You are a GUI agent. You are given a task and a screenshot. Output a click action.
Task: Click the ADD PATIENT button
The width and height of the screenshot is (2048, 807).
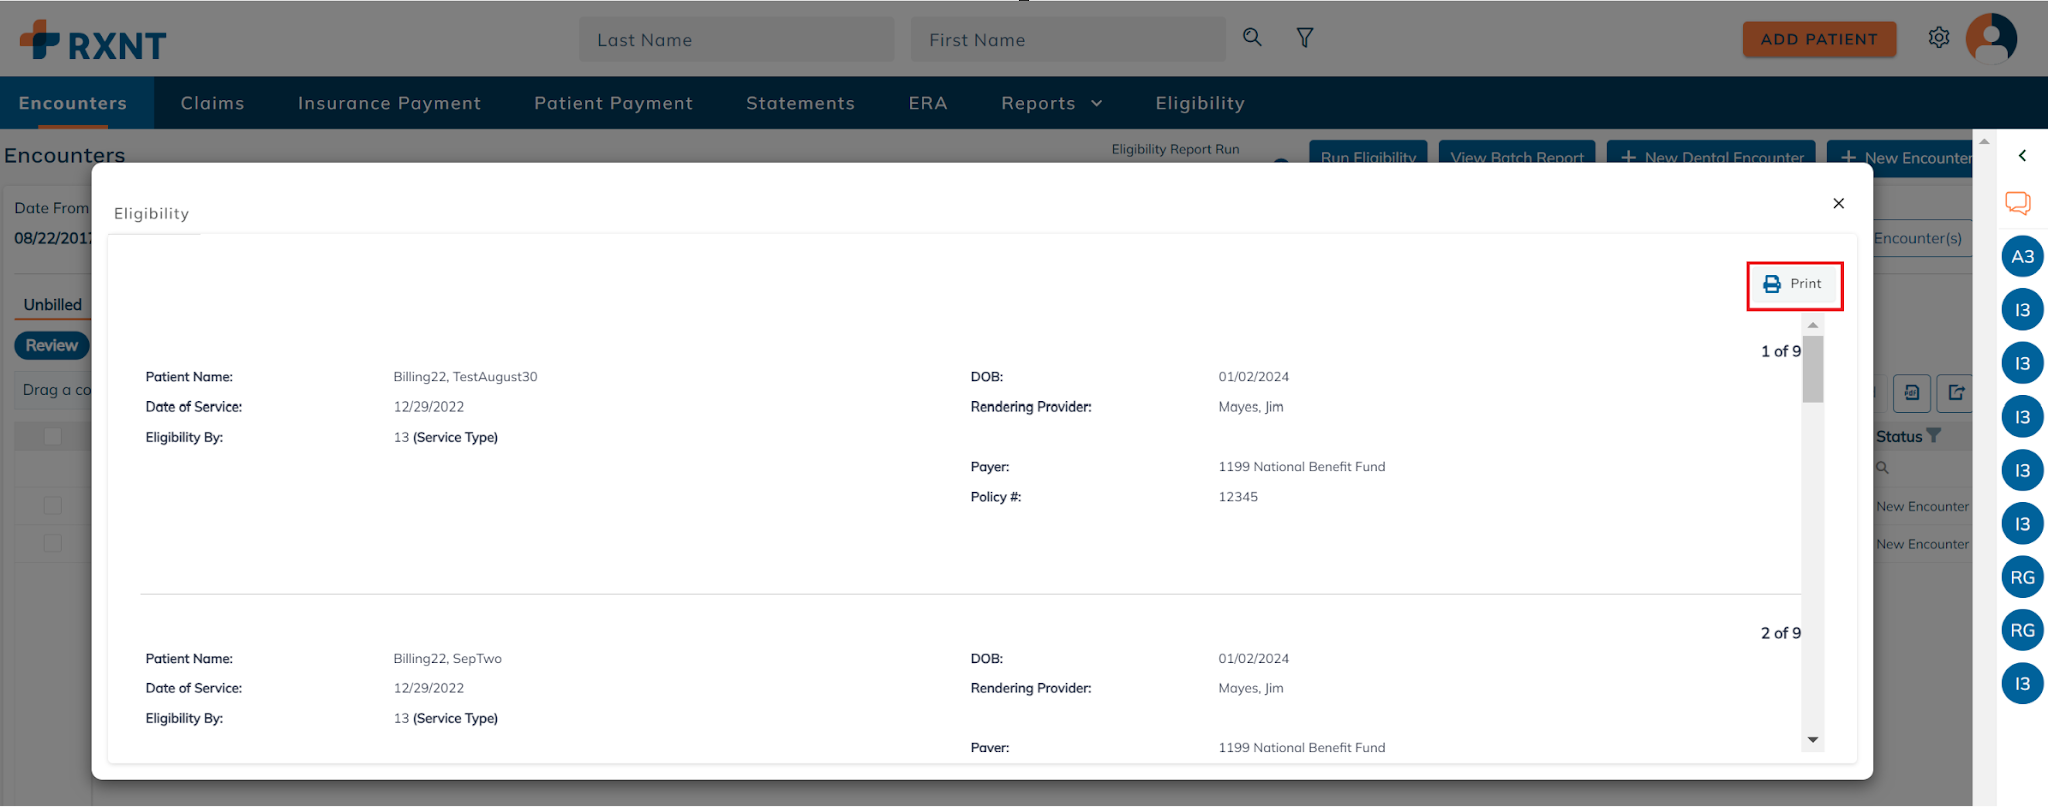(1819, 39)
